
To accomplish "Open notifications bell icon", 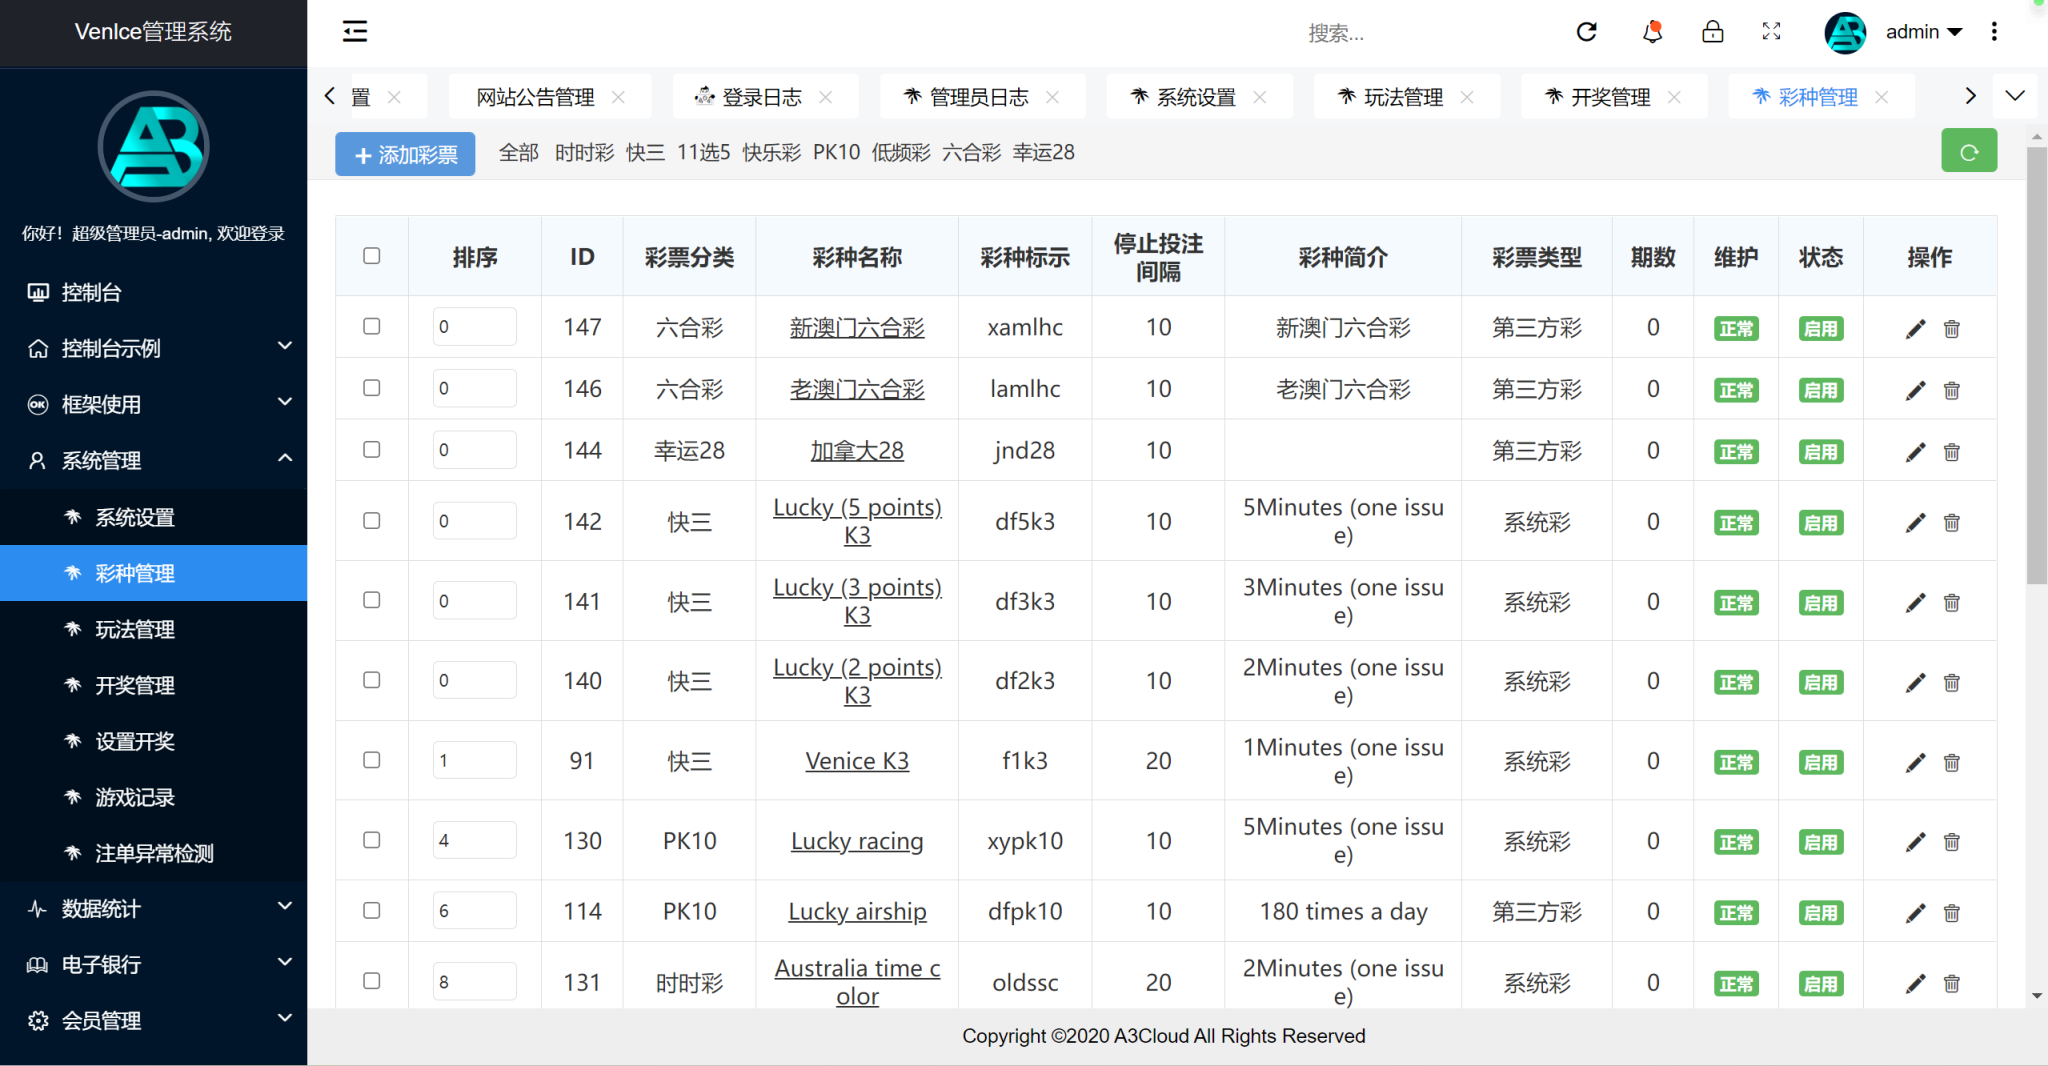I will coord(1652,32).
